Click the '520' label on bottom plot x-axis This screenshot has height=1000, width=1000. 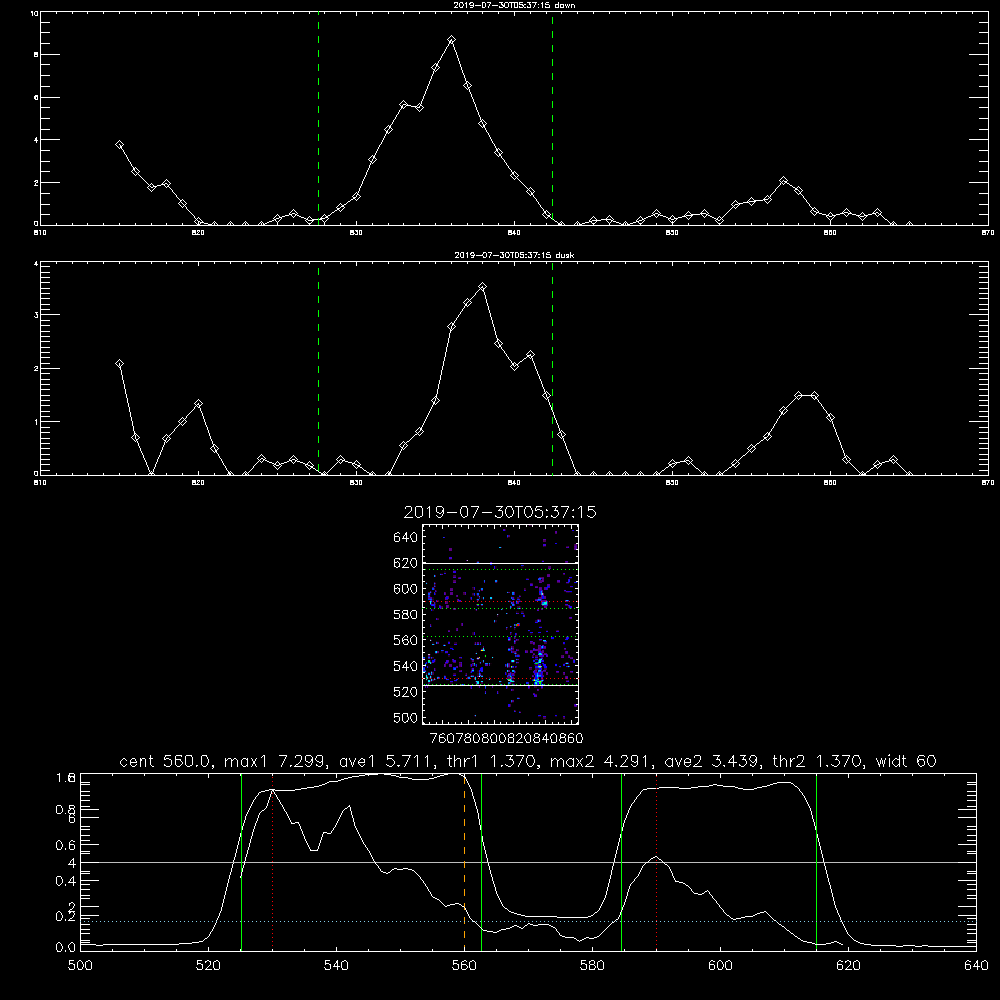tap(208, 966)
